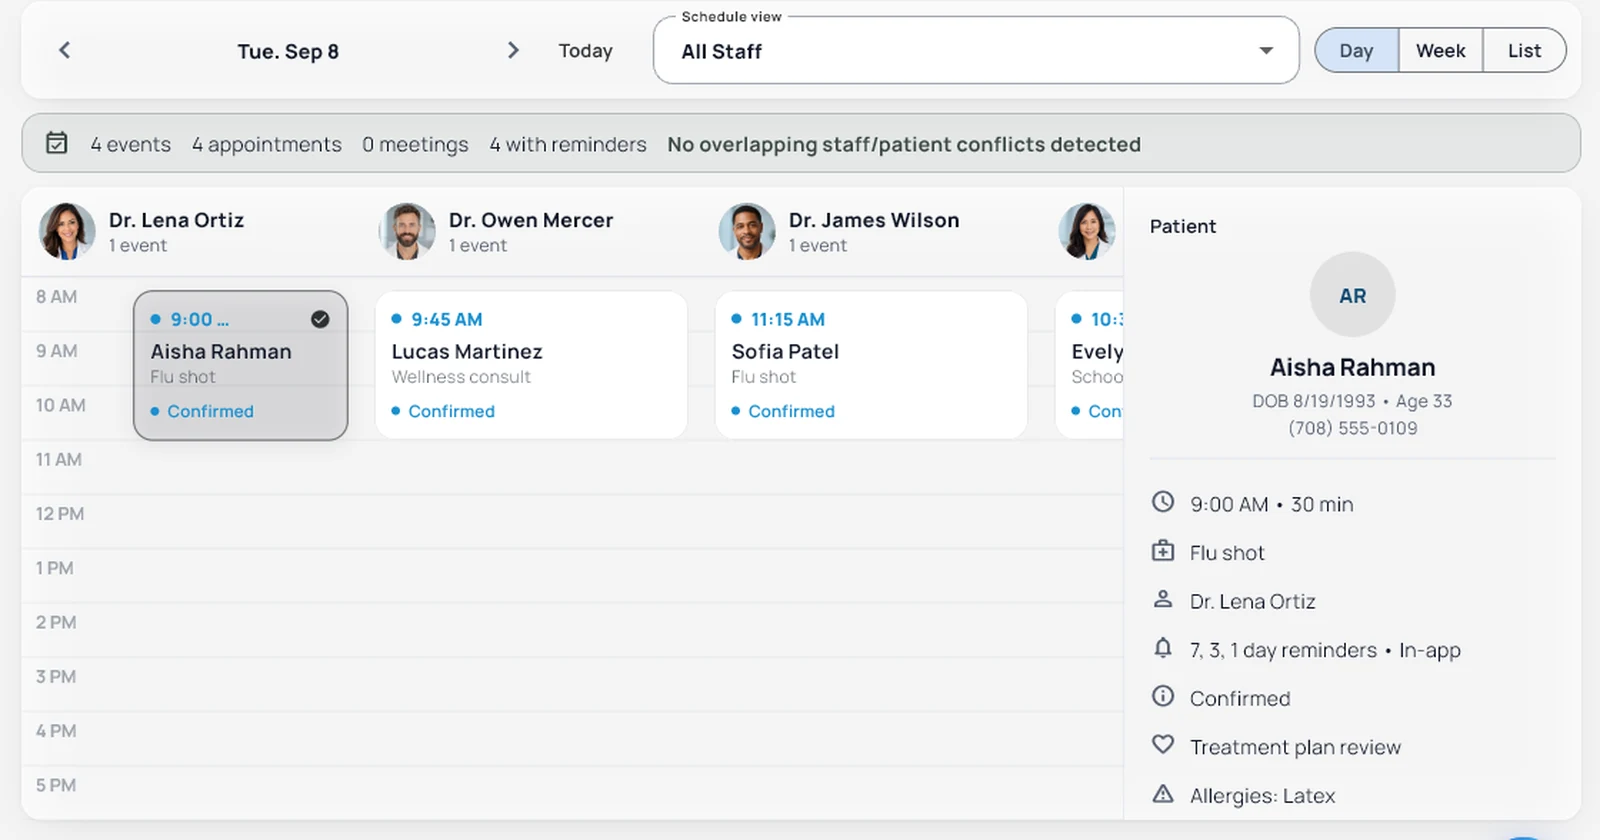Viewport: 1600px width, 840px height.
Task: Click the 12 PM time slot label
Action: [x=60, y=514]
